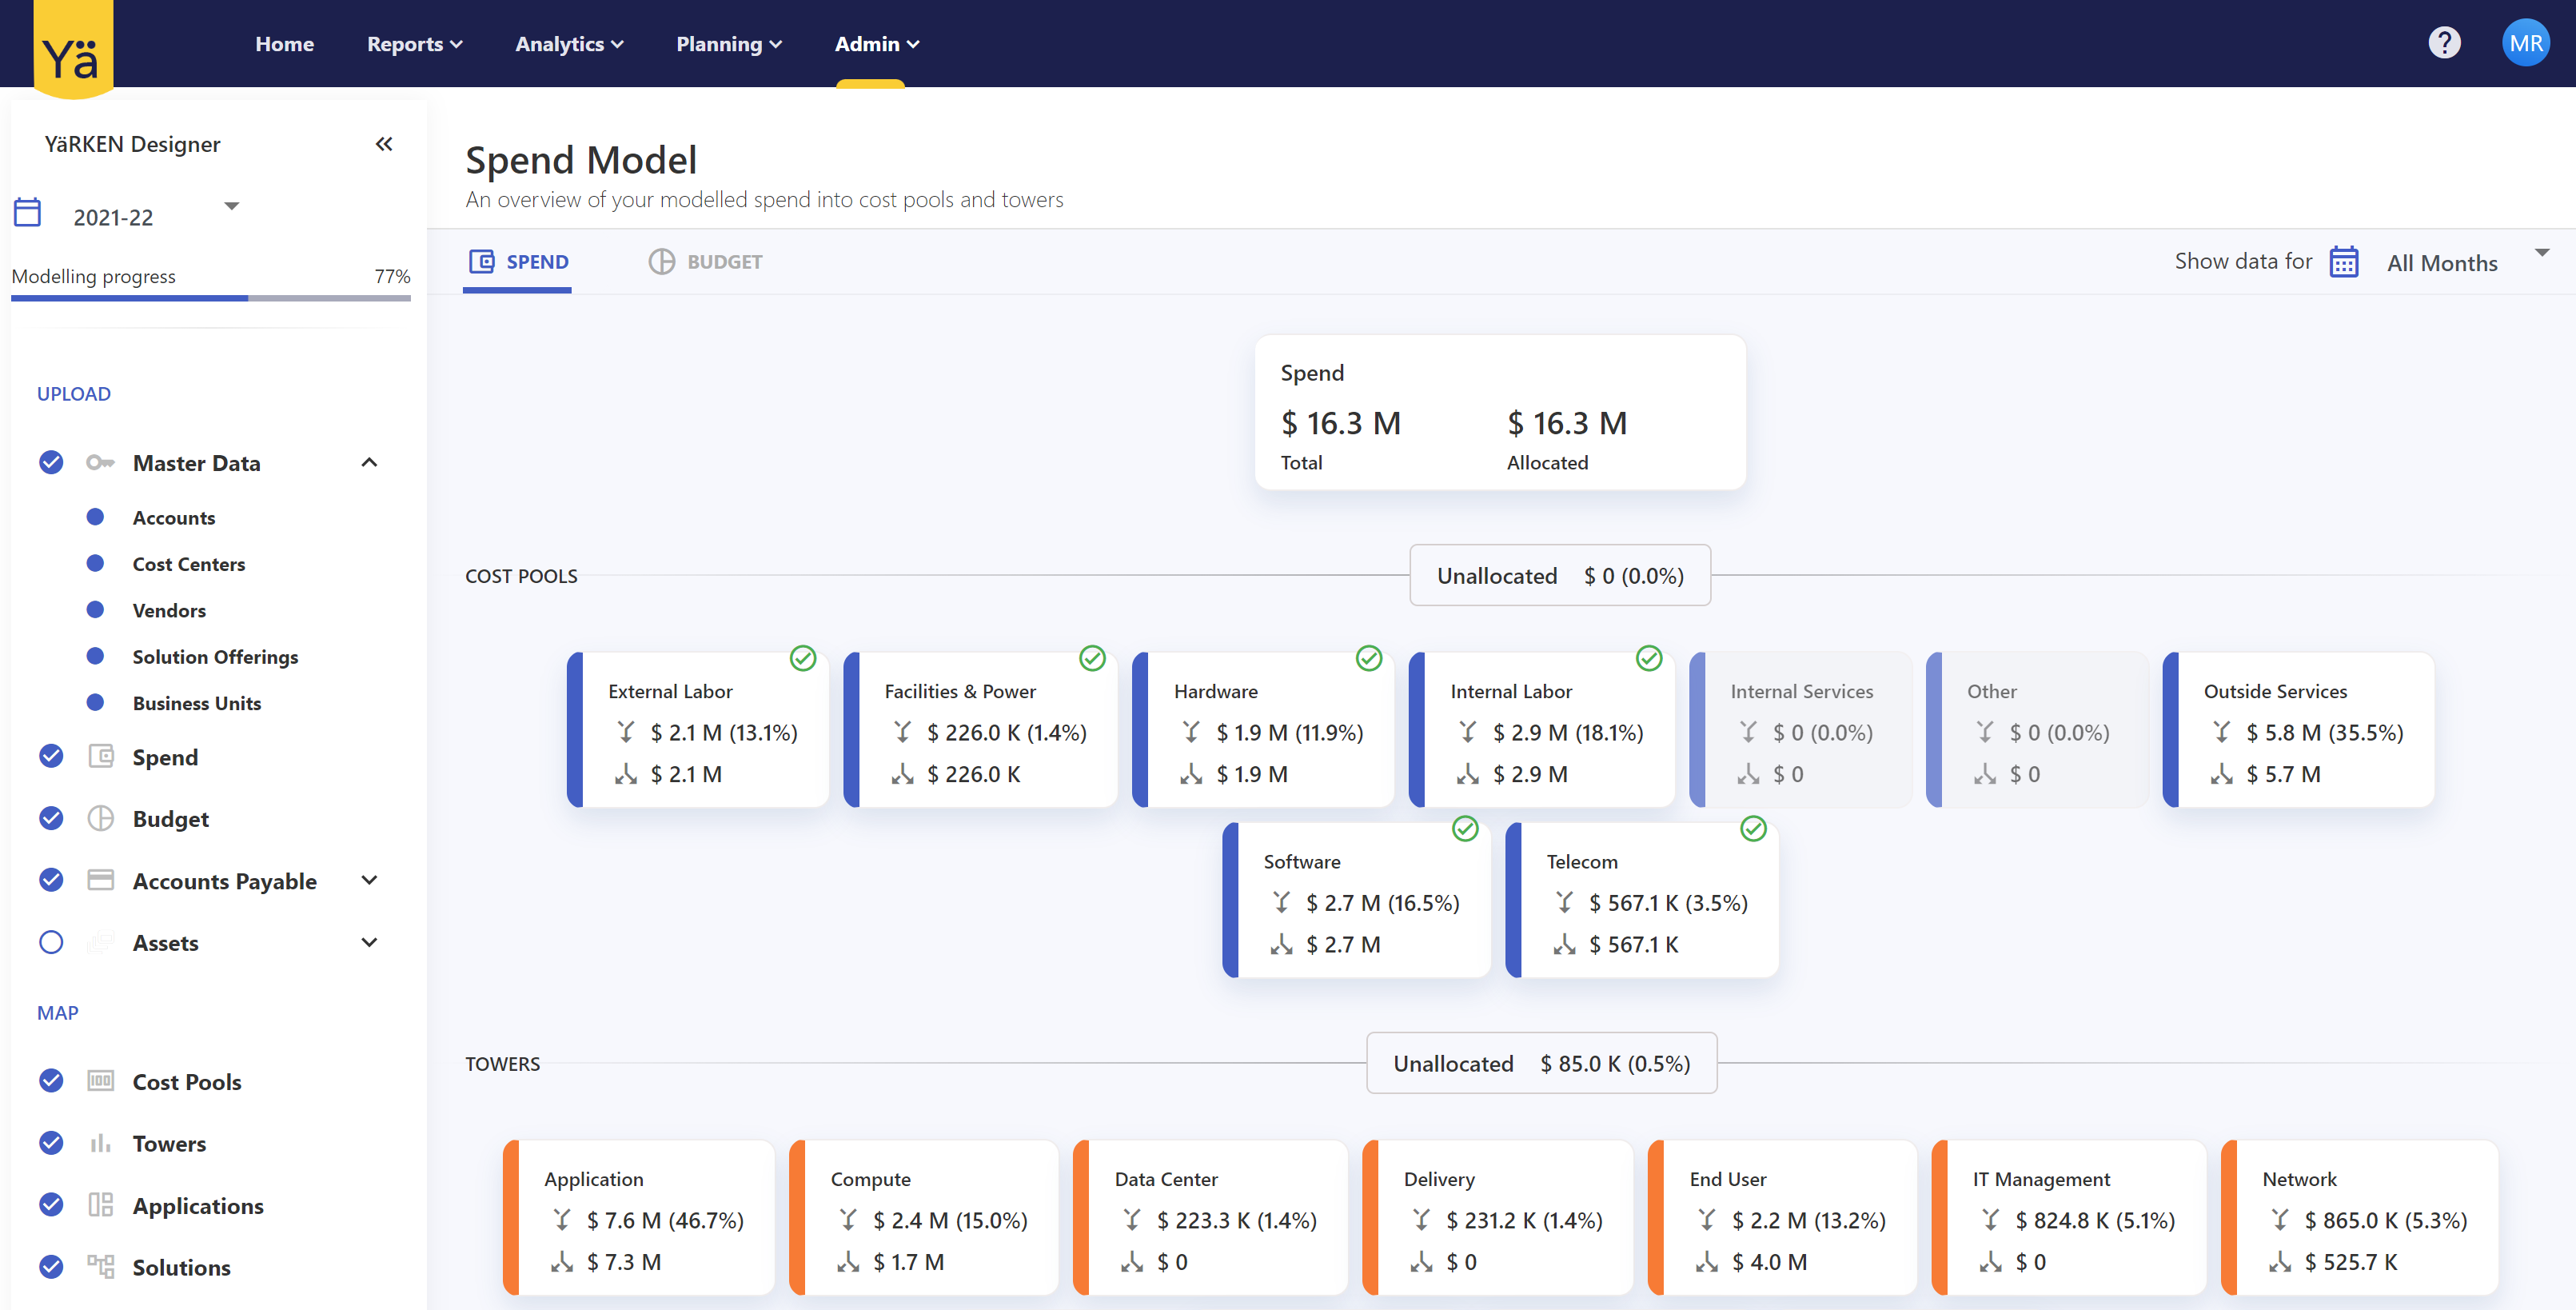This screenshot has width=2576, height=1310.
Task: Click the Applications grid icon in sidebar
Action: [x=100, y=1205]
